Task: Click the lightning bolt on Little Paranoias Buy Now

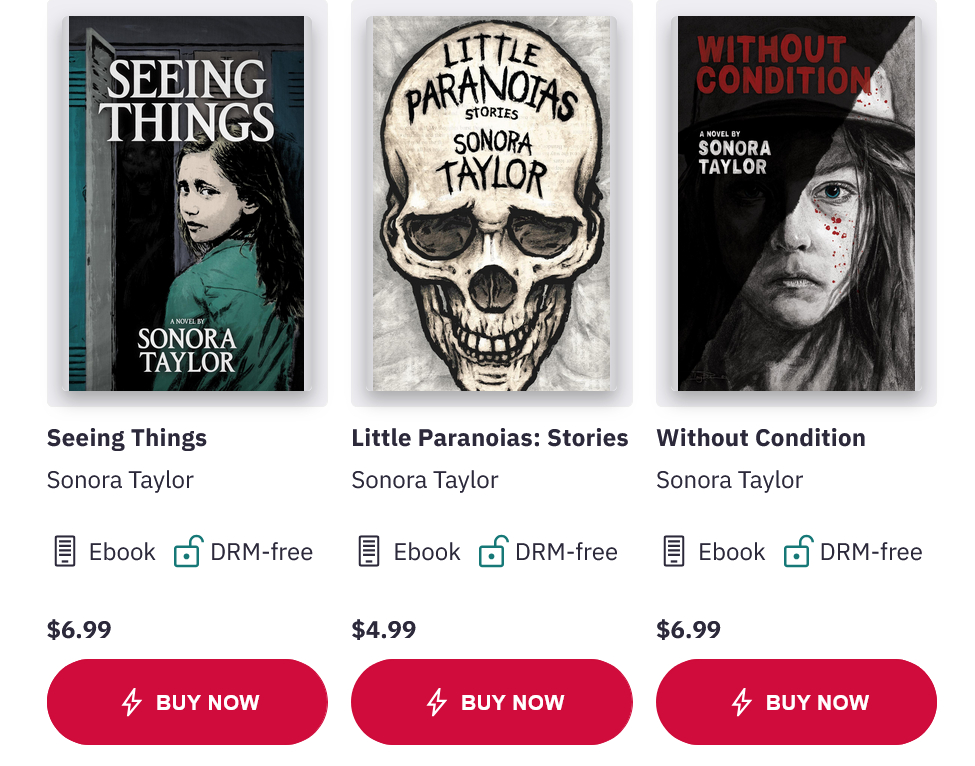Action: pos(437,702)
